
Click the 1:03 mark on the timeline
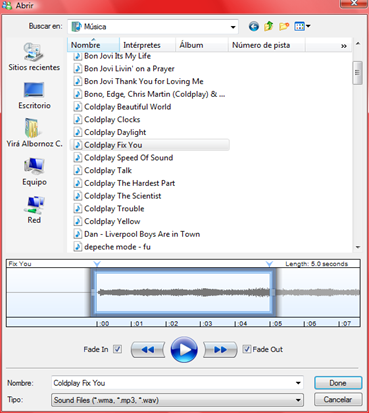click(x=206, y=323)
